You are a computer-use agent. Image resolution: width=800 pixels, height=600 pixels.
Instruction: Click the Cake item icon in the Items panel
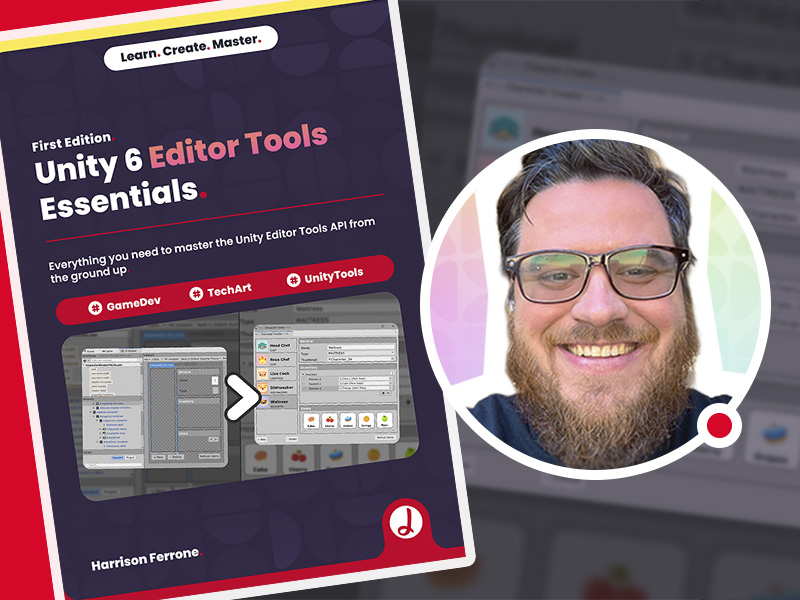tap(311, 421)
